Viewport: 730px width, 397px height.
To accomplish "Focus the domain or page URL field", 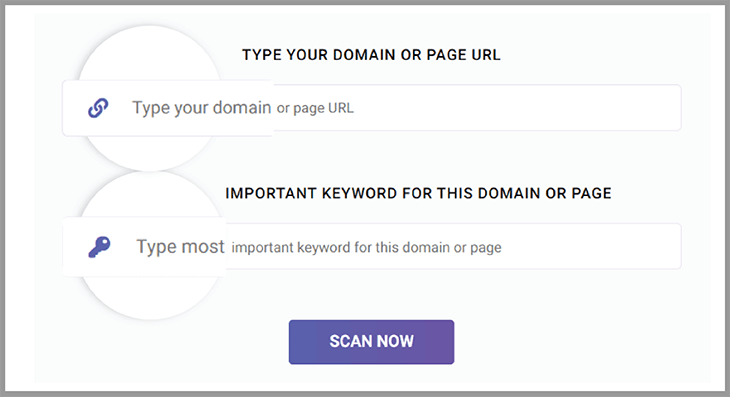I will tap(372, 108).
